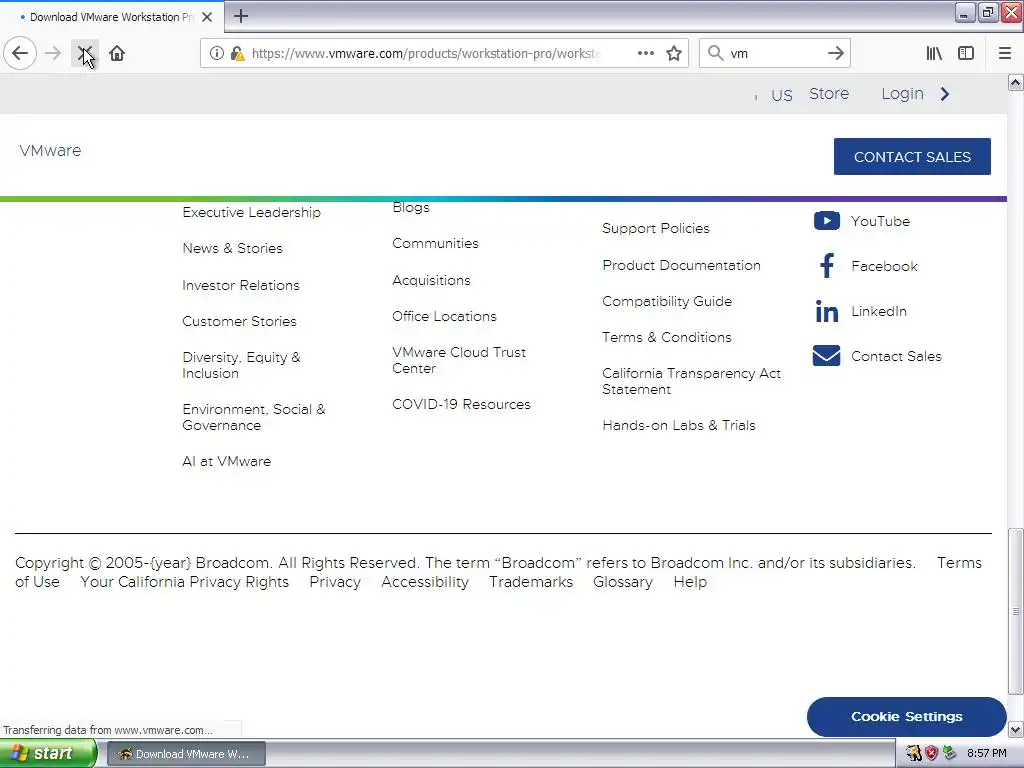The image size is (1024, 768).
Task: Open Your California Privacy Rights
Action: click(x=184, y=582)
